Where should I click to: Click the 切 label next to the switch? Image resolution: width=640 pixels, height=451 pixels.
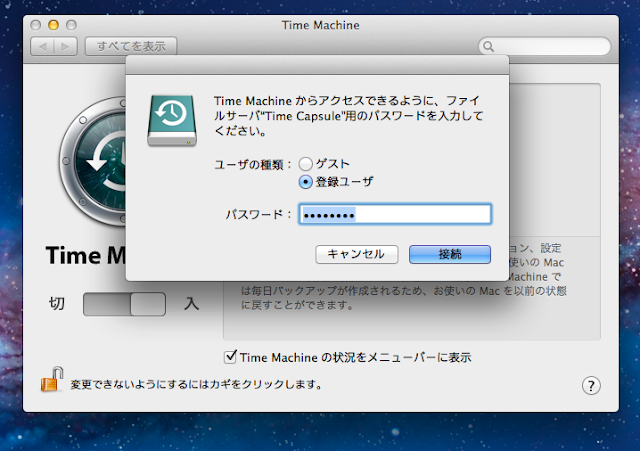[57, 304]
